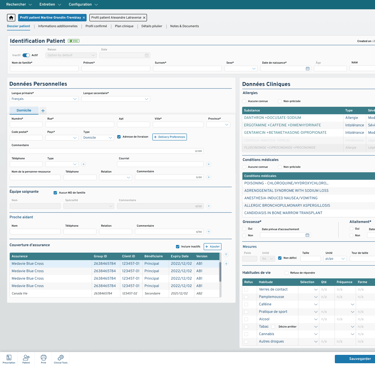The height and width of the screenshot is (366, 375).
Task: Open the Rechercher menu
Action: [19, 5]
